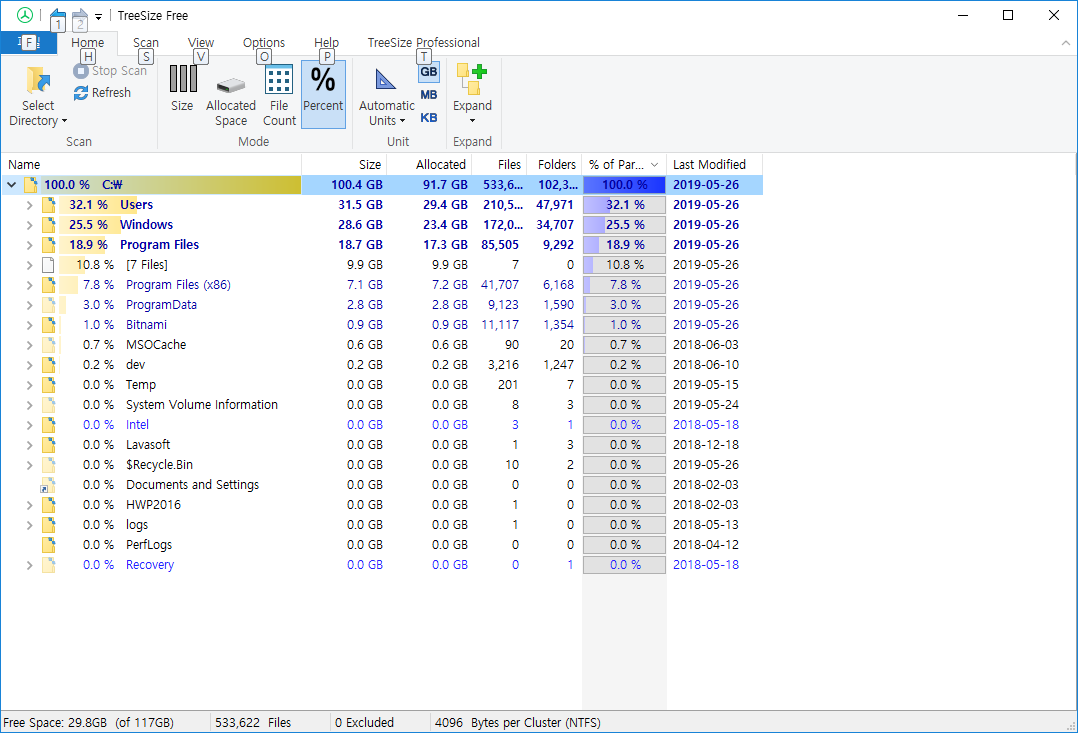Click the Stop Scan icon
The image size is (1078, 733).
point(80,71)
